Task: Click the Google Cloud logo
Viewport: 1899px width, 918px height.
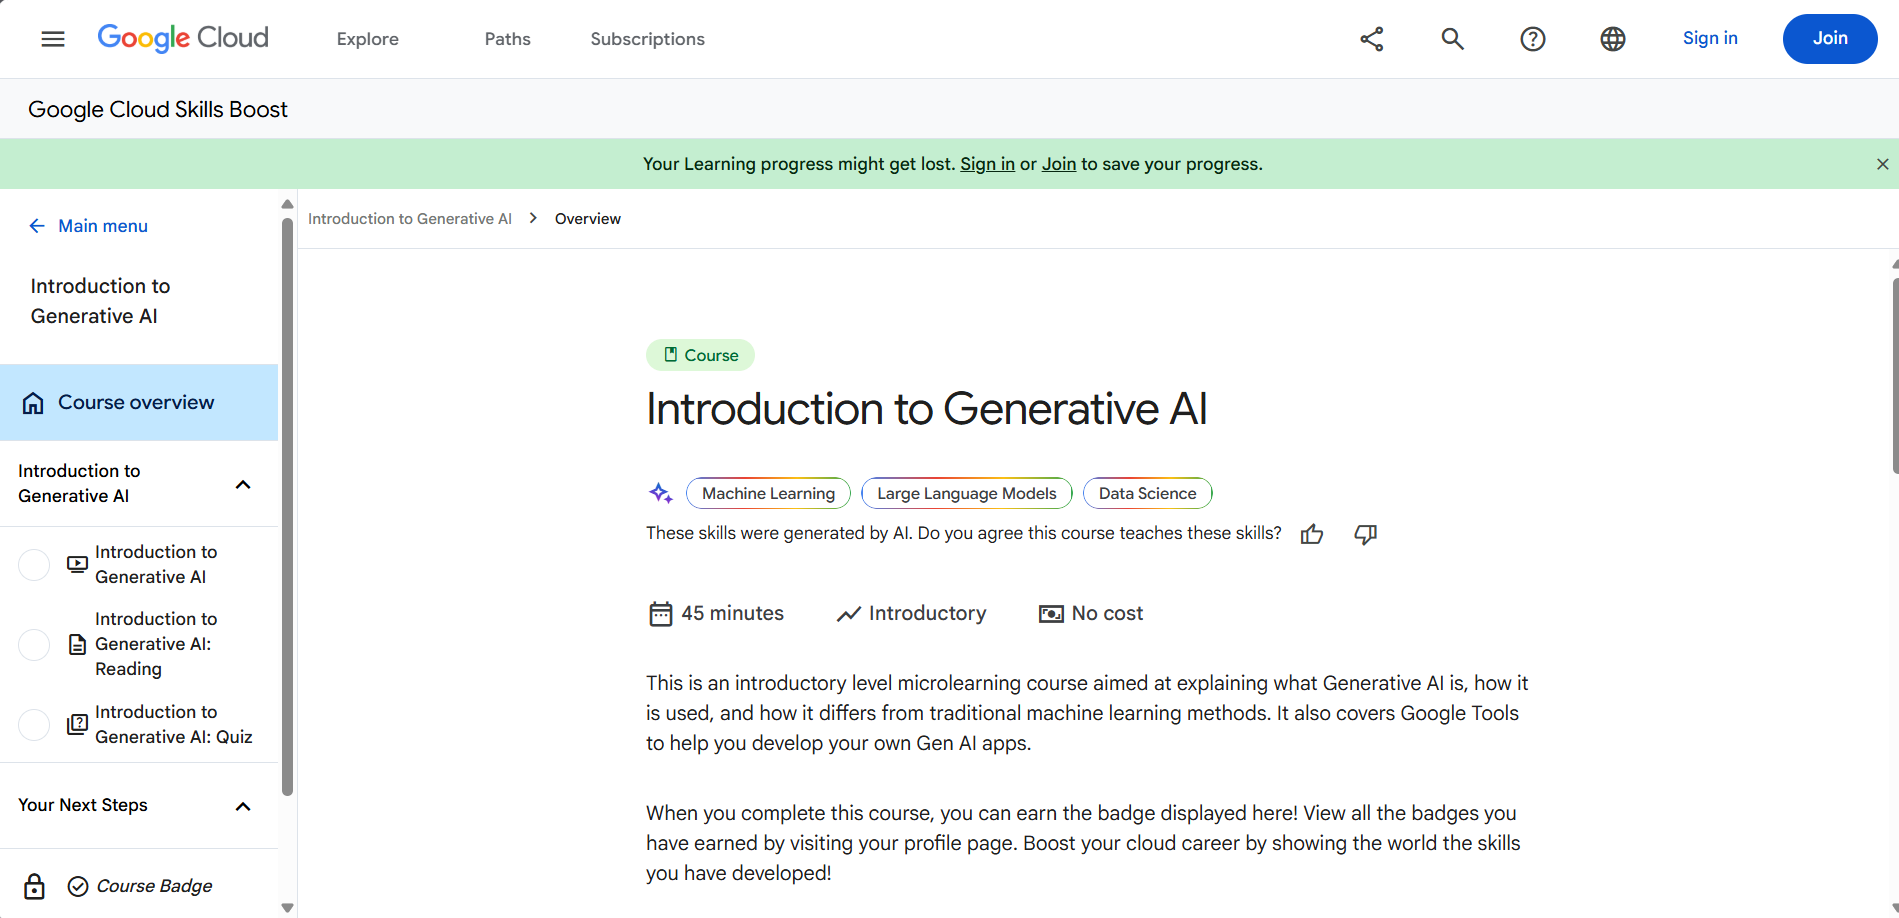Action: pyautogui.click(x=183, y=38)
